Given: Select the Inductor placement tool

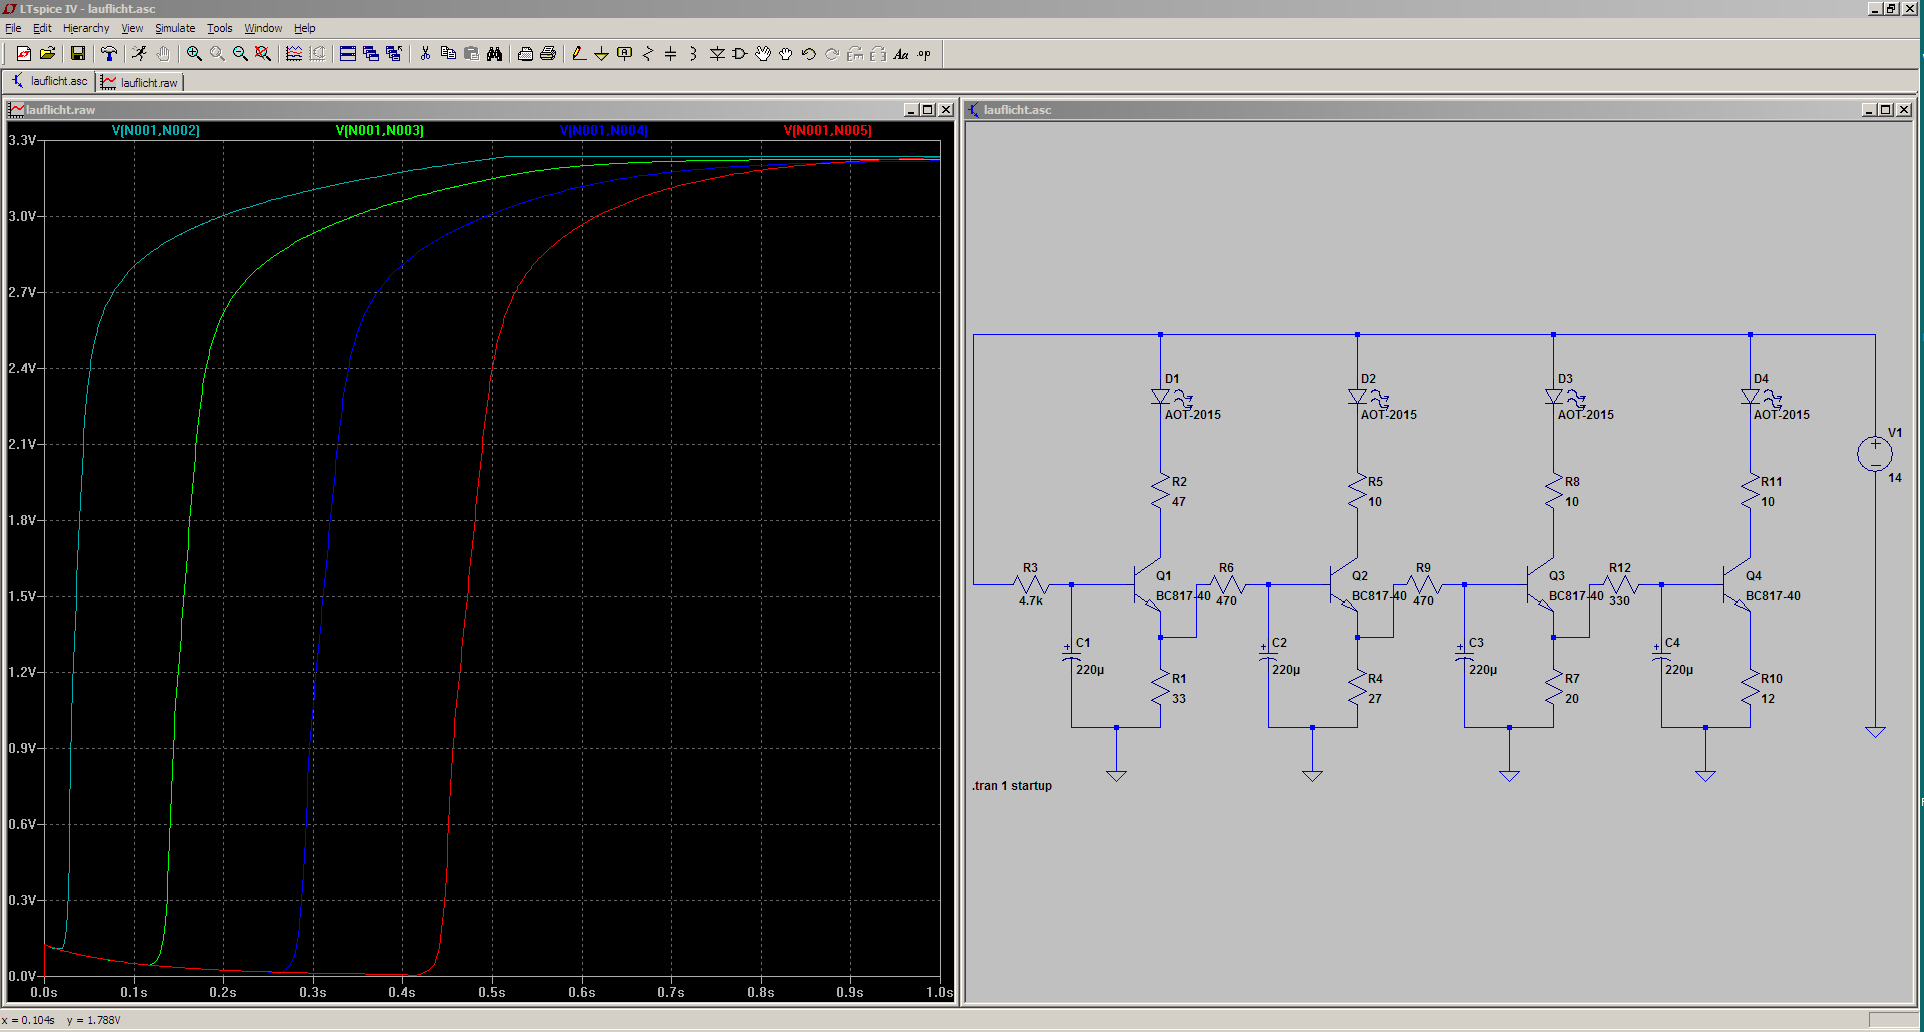Looking at the screenshot, I should click(694, 54).
